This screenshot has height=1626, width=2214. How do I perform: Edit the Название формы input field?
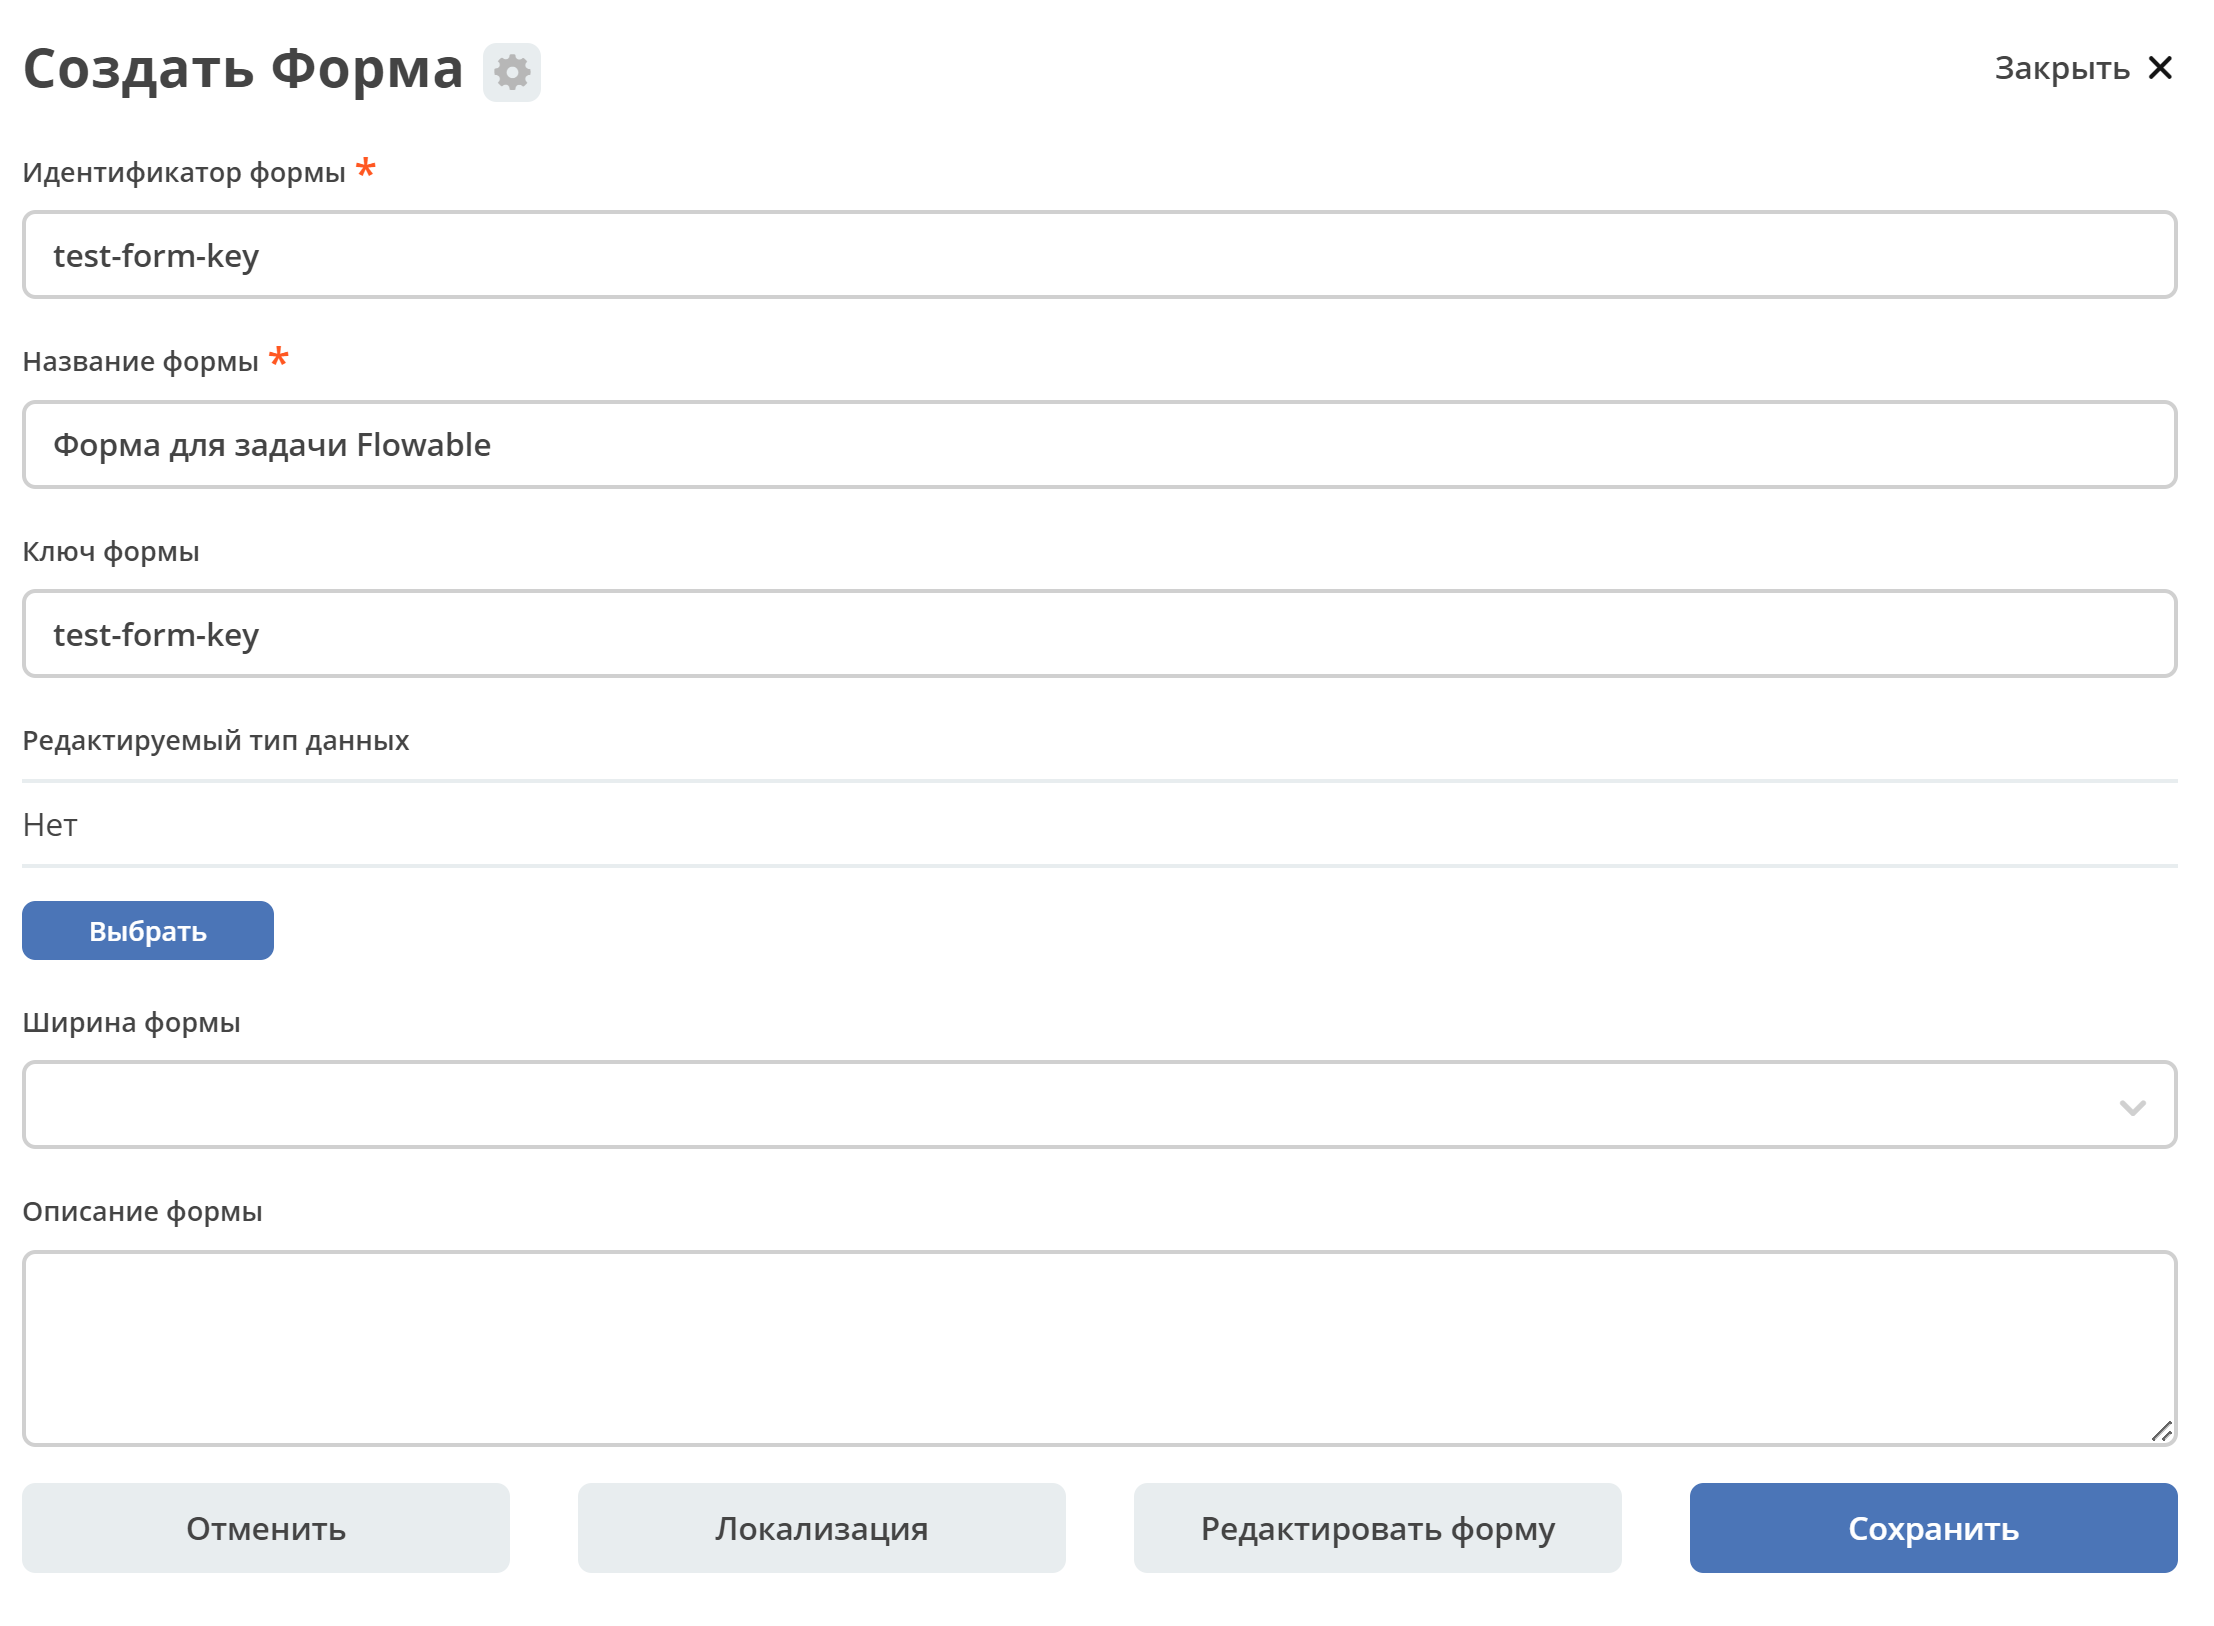coord(1099,445)
